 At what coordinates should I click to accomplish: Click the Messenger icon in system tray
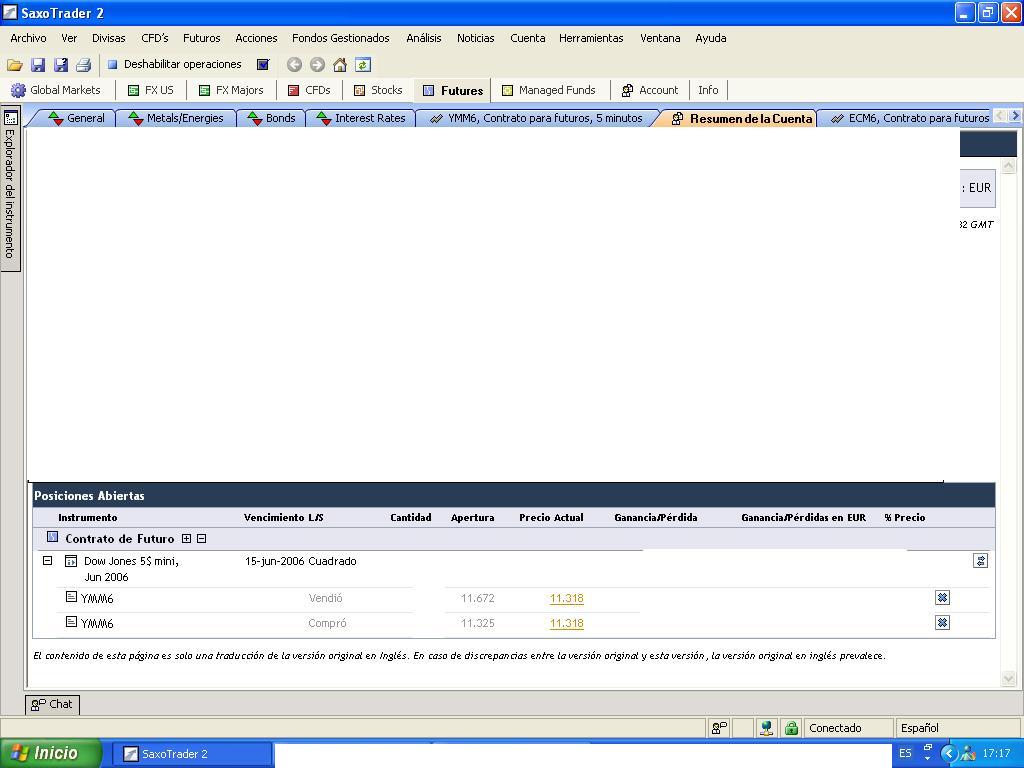[x=968, y=753]
